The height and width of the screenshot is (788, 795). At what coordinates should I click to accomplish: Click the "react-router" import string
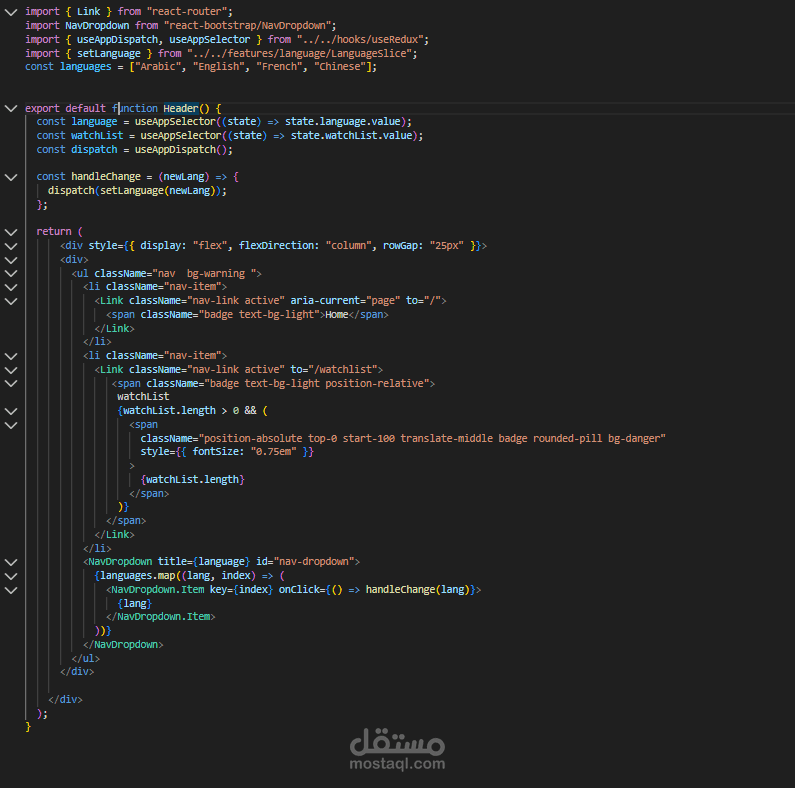point(186,11)
